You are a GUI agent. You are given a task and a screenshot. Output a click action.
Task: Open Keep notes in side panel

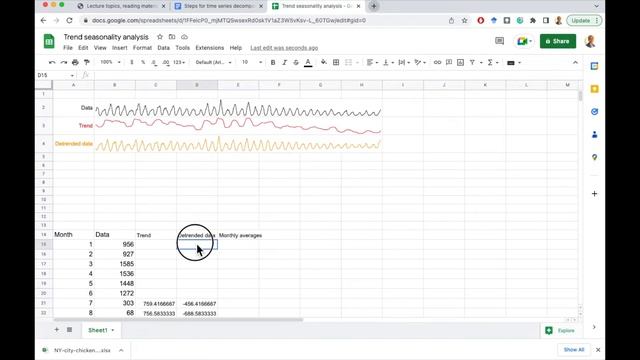(x=594, y=89)
